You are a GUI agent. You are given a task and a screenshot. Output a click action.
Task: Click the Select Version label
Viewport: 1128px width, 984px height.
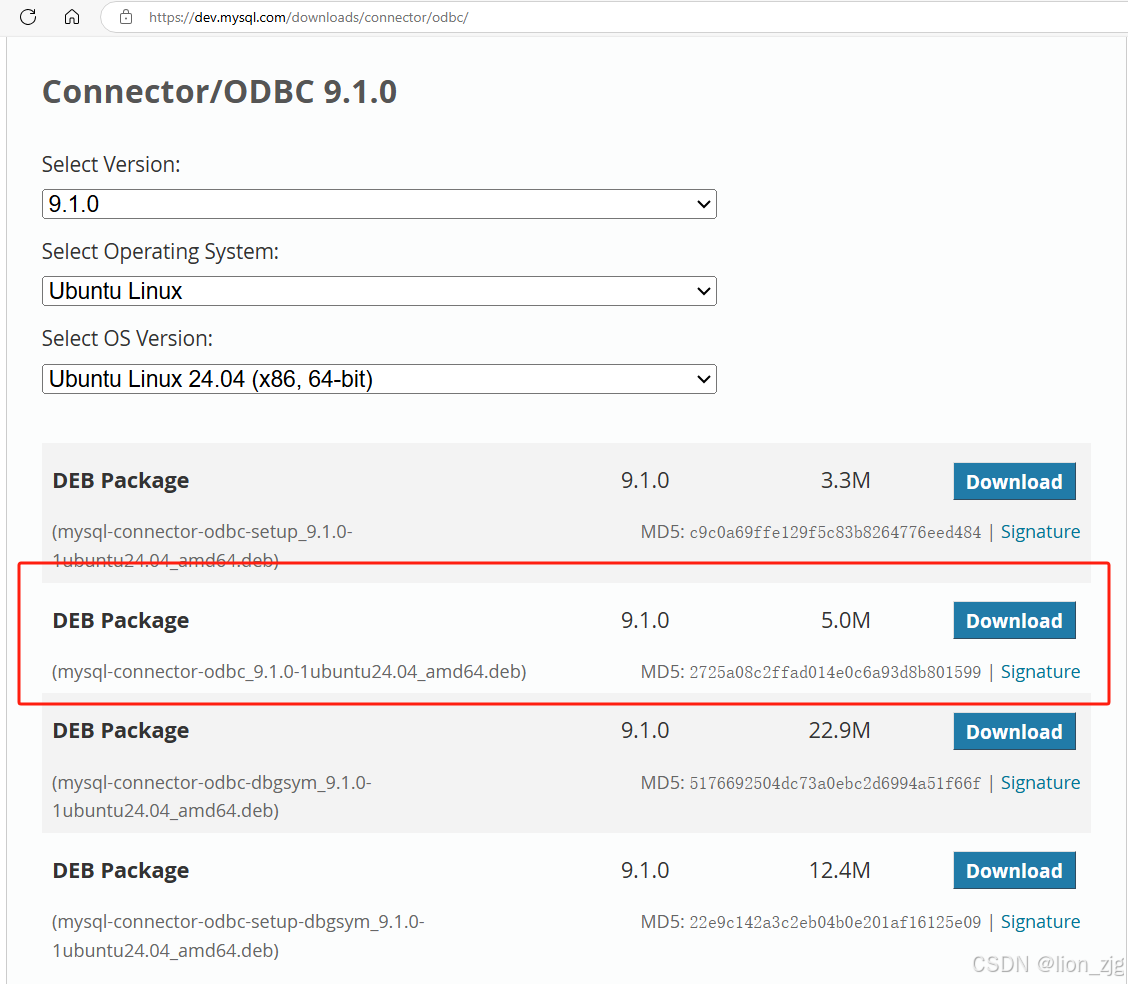click(x=111, y=165)
